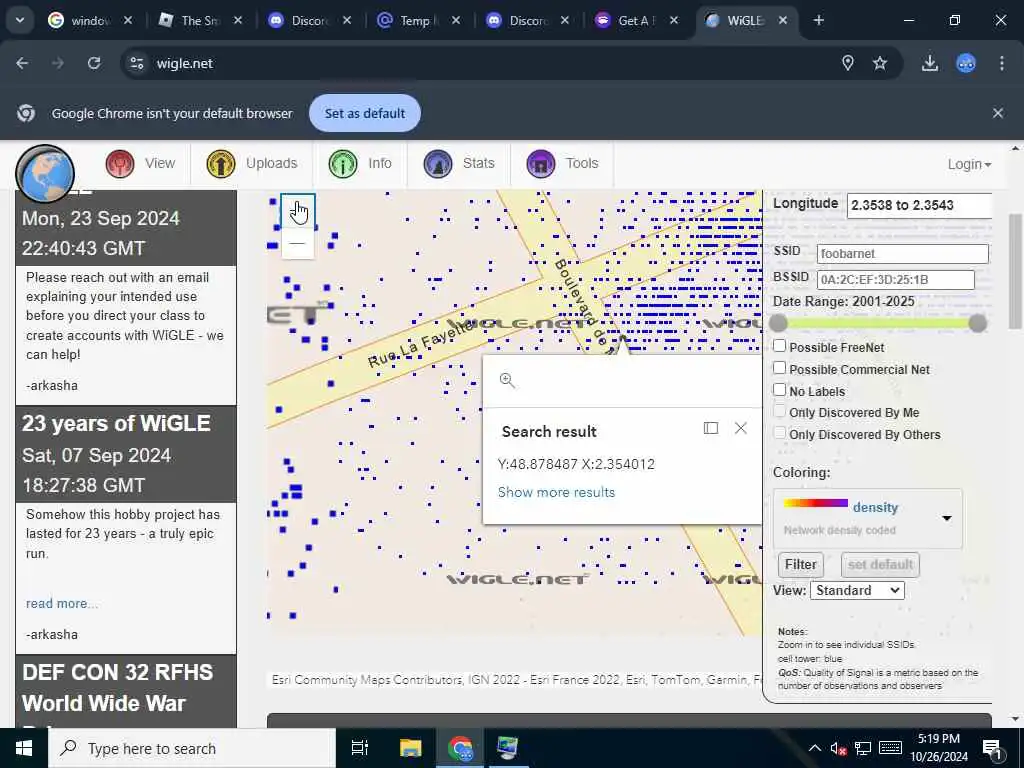Click the search result magnifier icon

point(507,380)
